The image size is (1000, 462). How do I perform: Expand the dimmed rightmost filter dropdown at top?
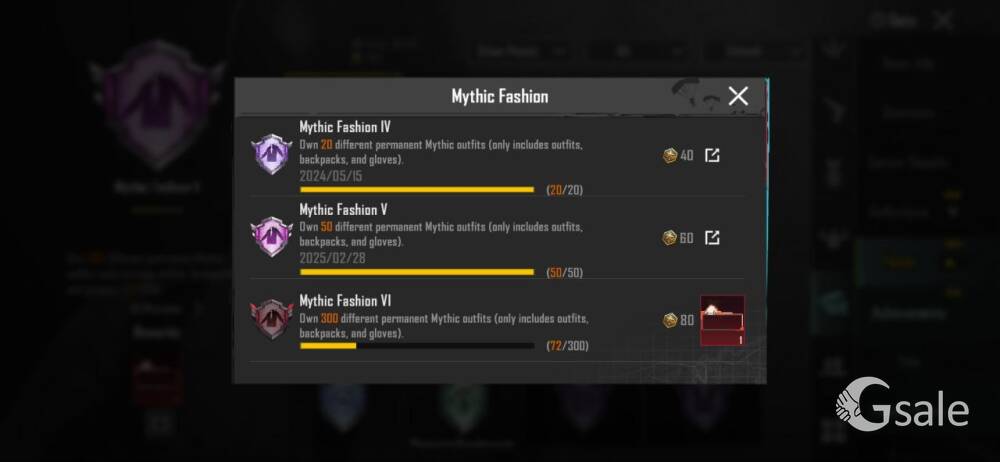759,52
